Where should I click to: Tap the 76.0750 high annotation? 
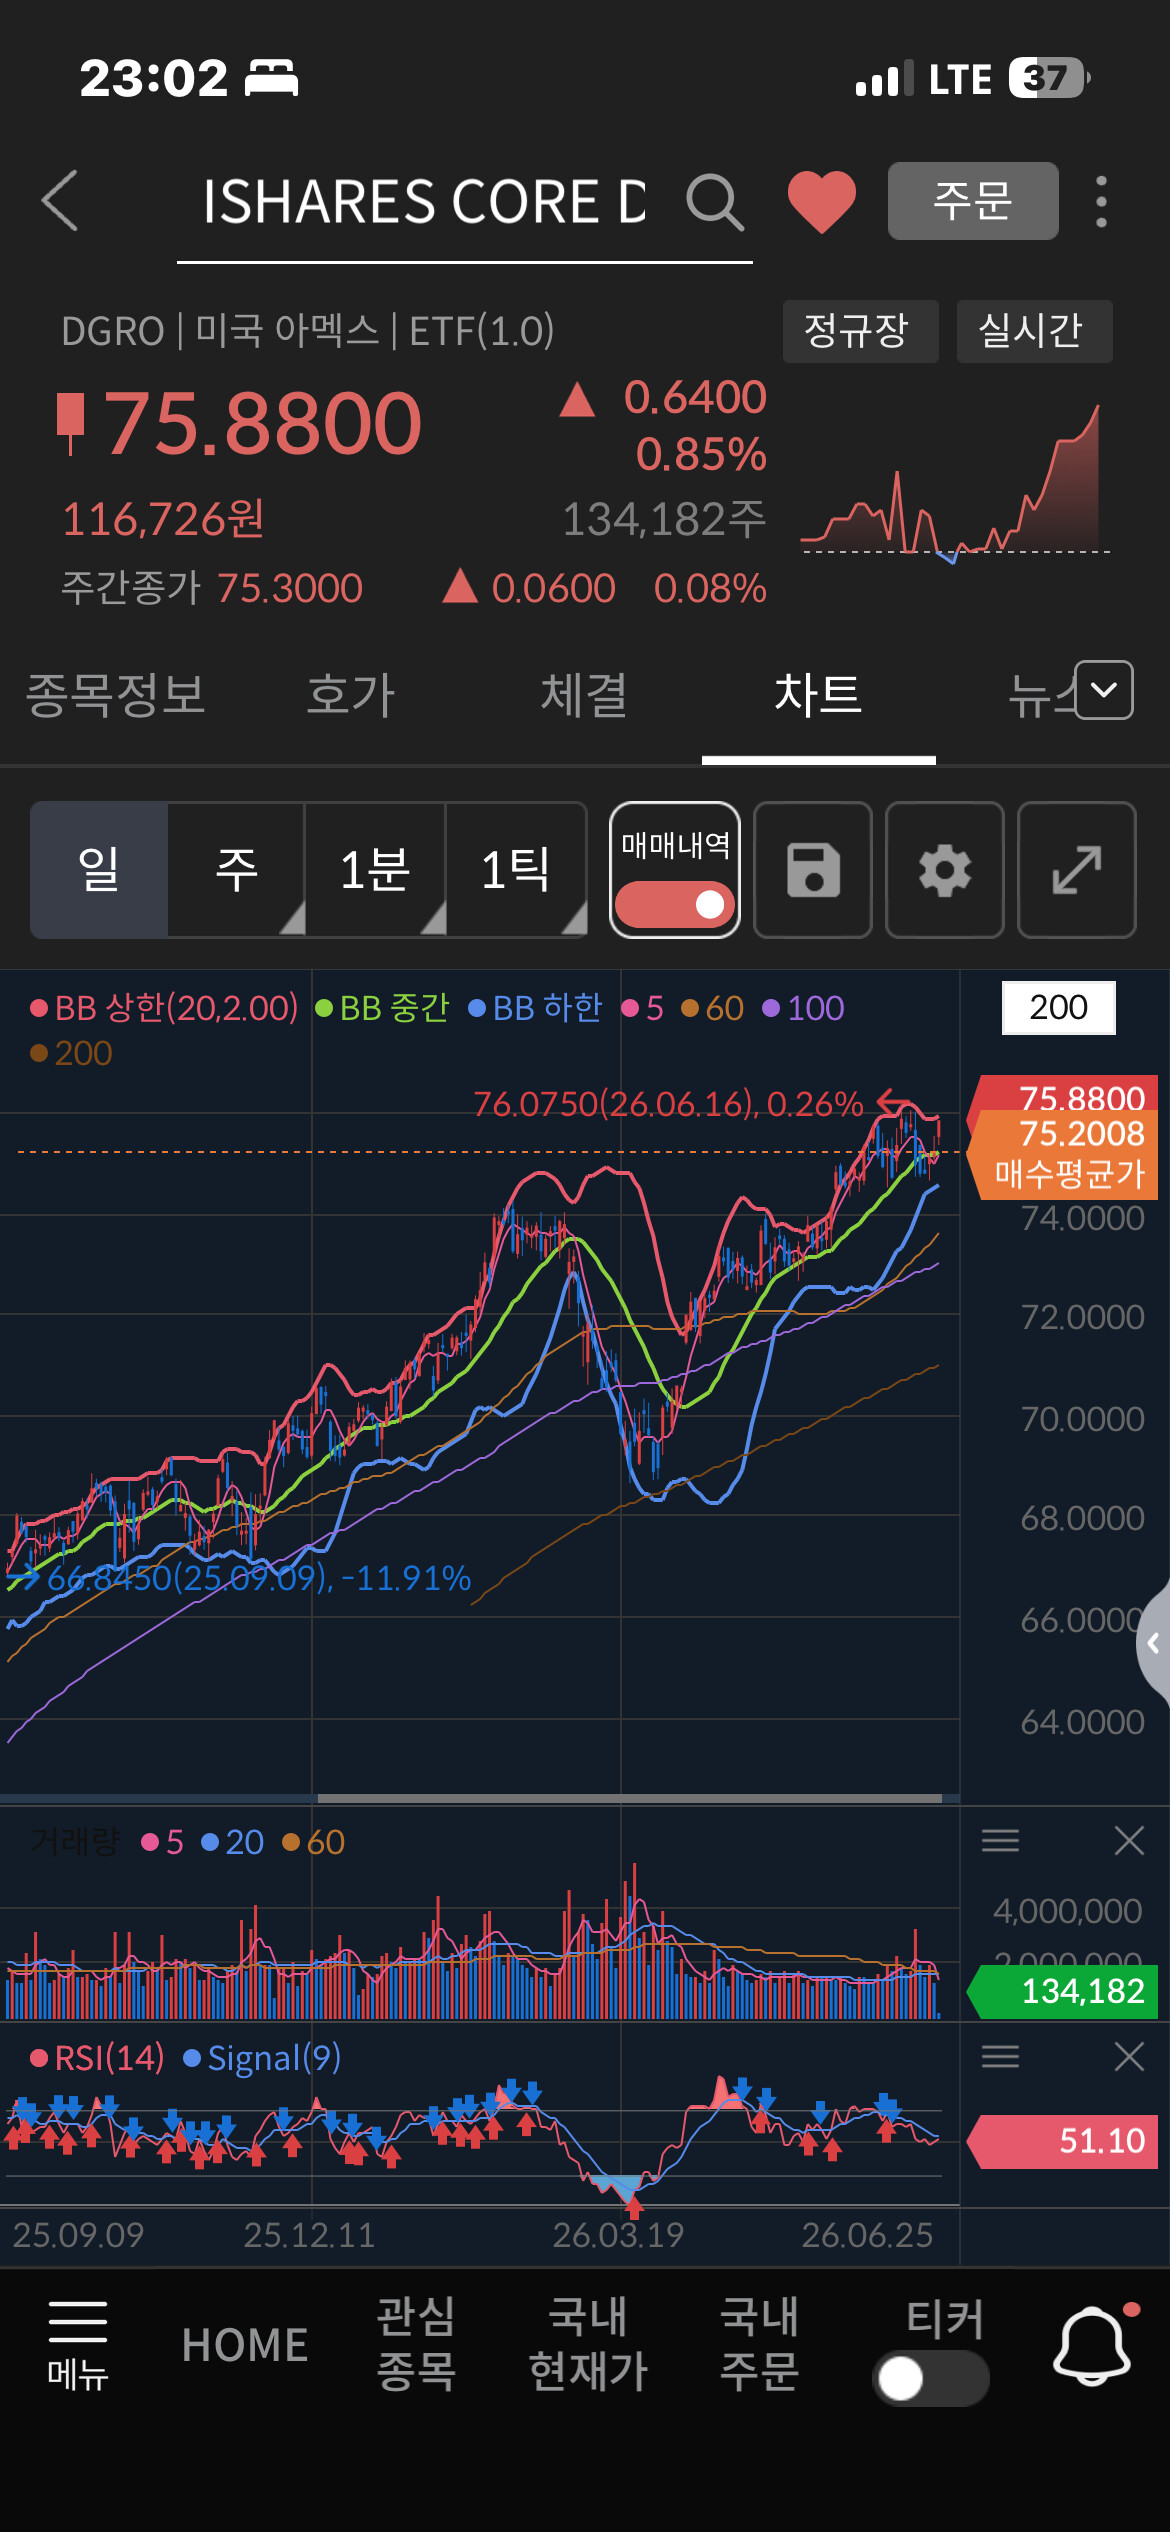point(668,1104)
